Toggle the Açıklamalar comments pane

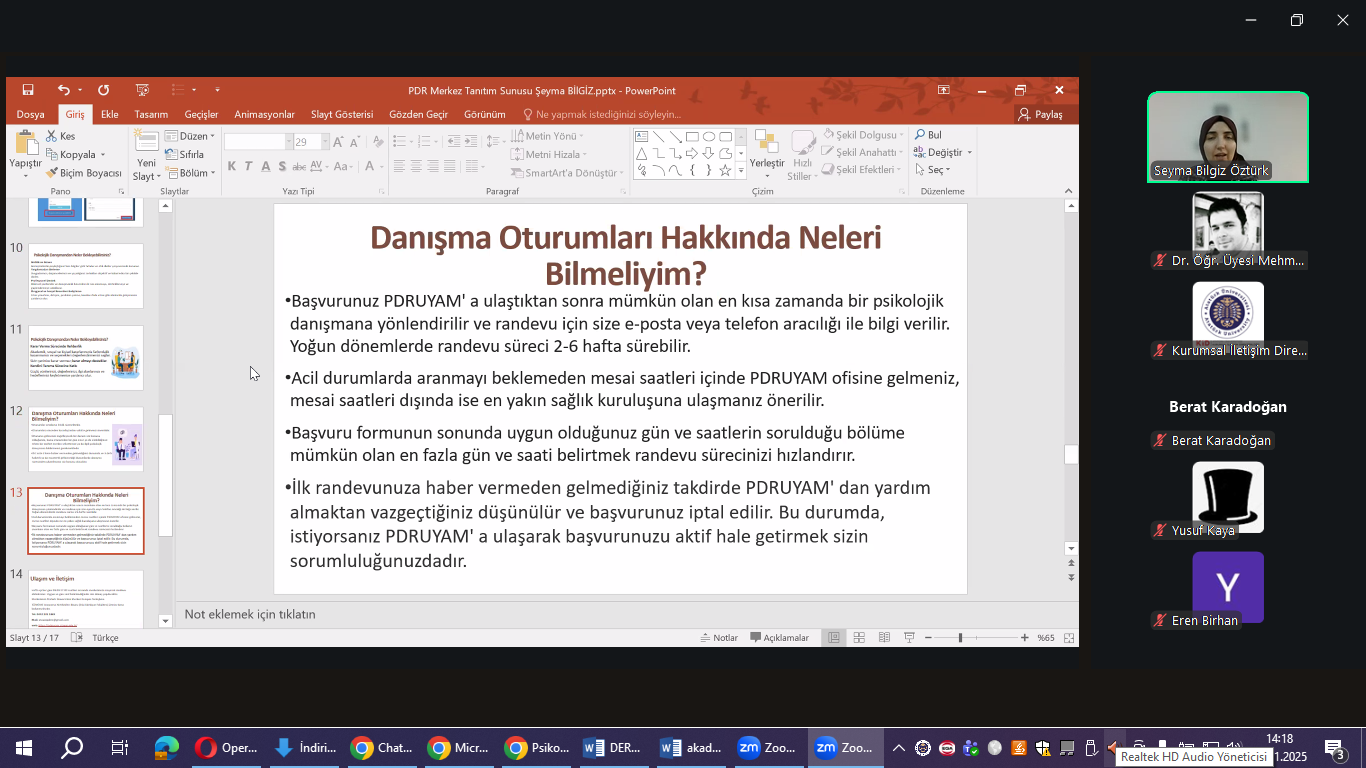(780, 638)
